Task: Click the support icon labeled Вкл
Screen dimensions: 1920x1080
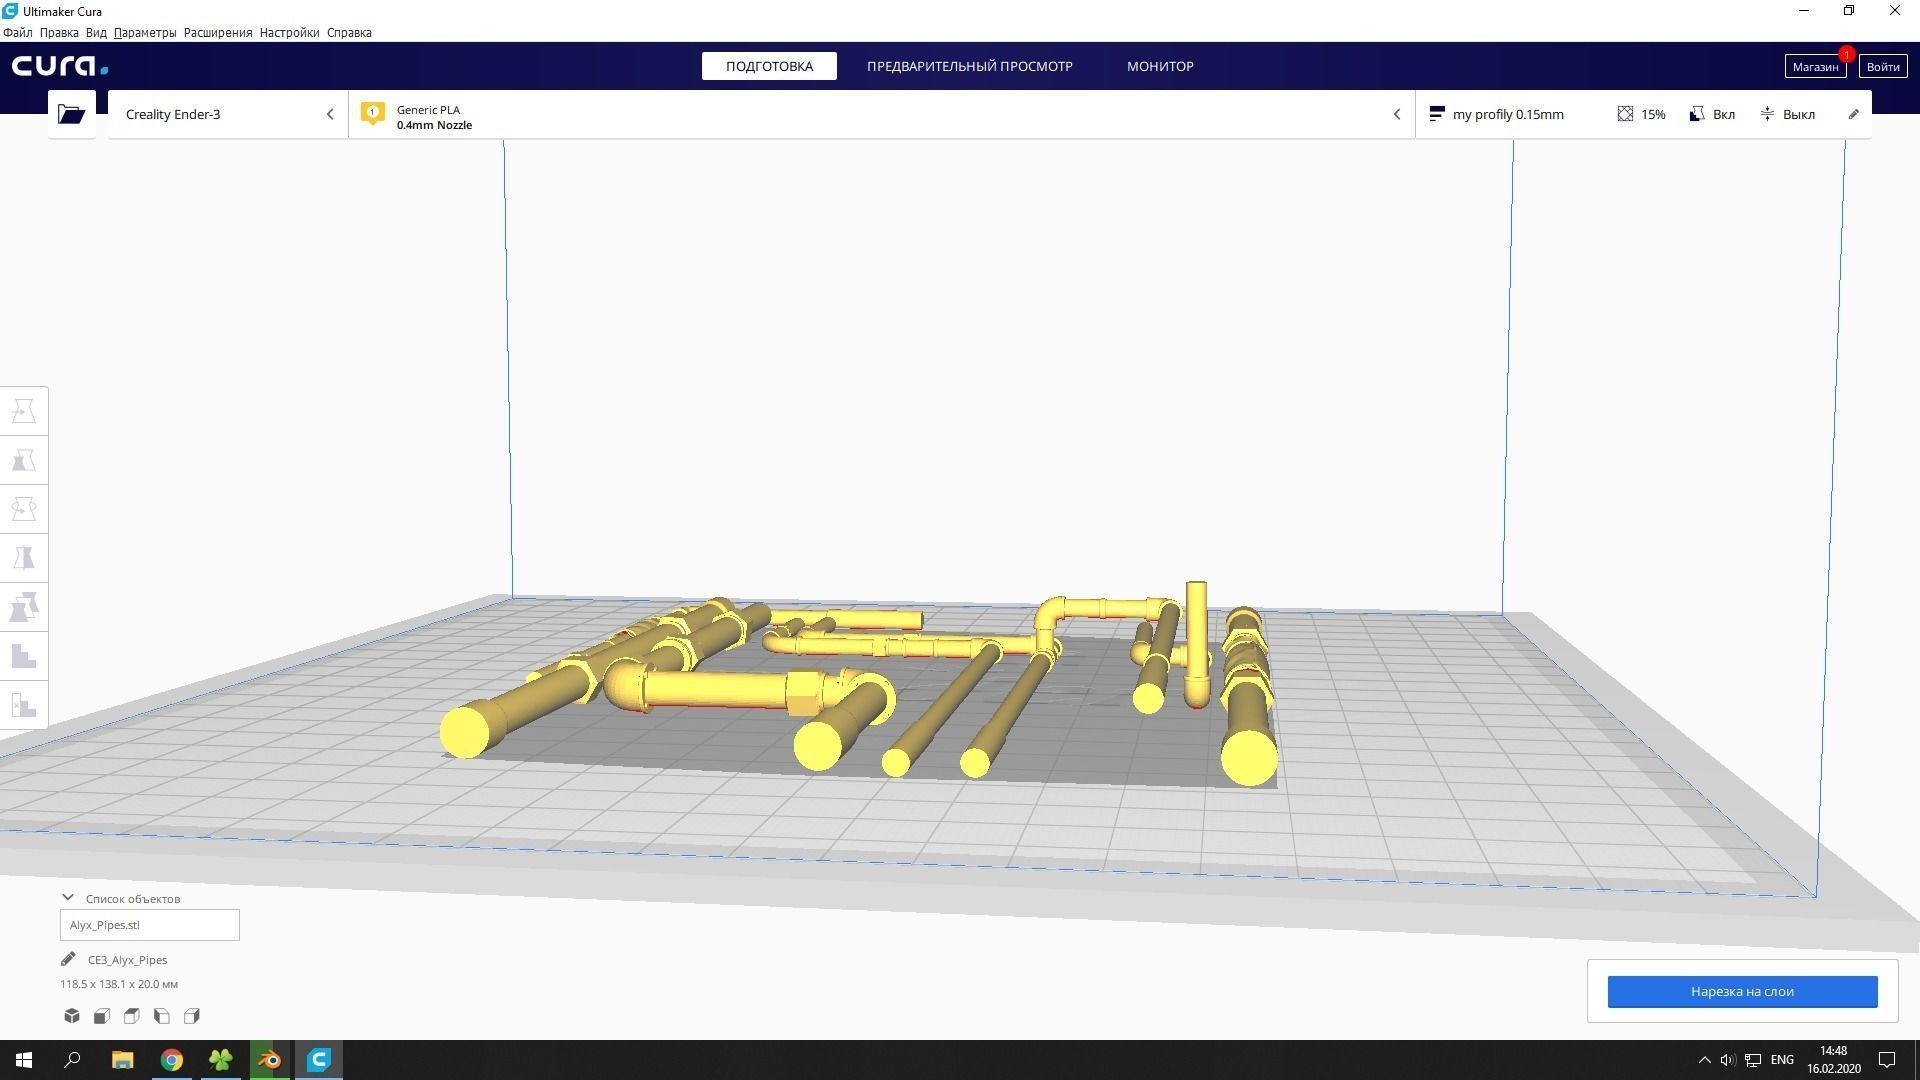Action: pos(1697,114)
